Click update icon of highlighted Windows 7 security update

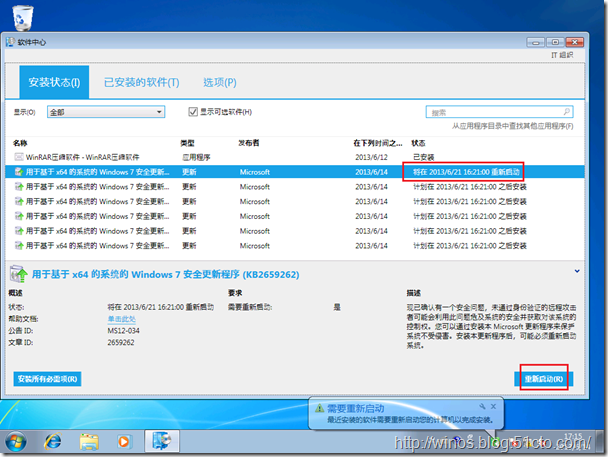[x=19, y=172]
